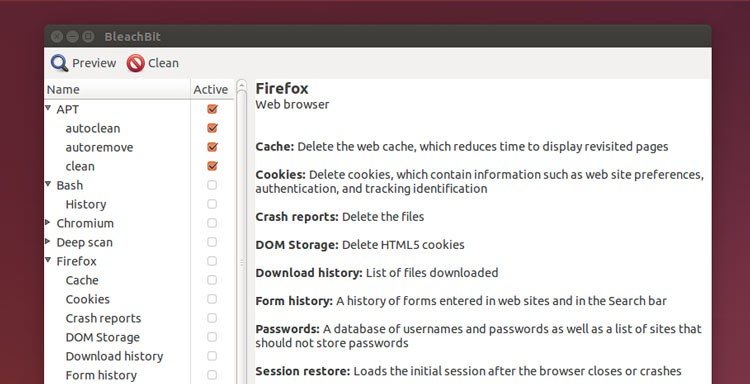Minimize the BleachBit window
750x384 pixels.
[x=72, y=36]
